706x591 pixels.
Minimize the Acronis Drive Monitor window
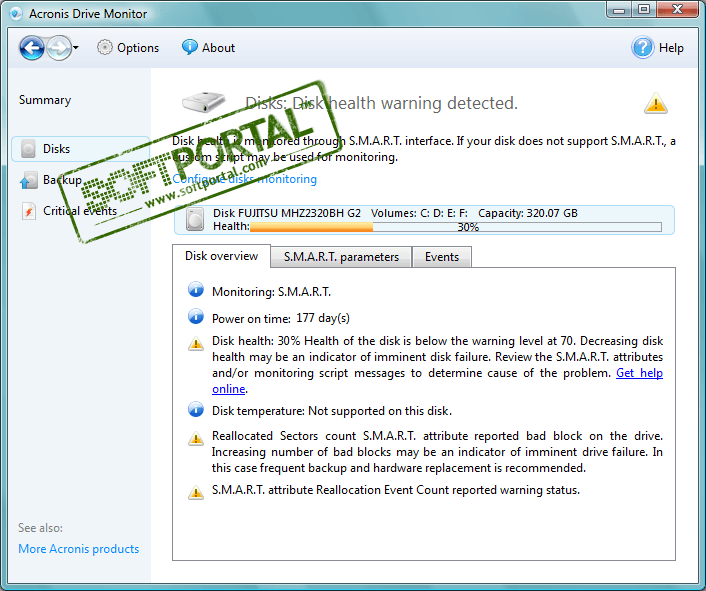[x=619, y=9]
